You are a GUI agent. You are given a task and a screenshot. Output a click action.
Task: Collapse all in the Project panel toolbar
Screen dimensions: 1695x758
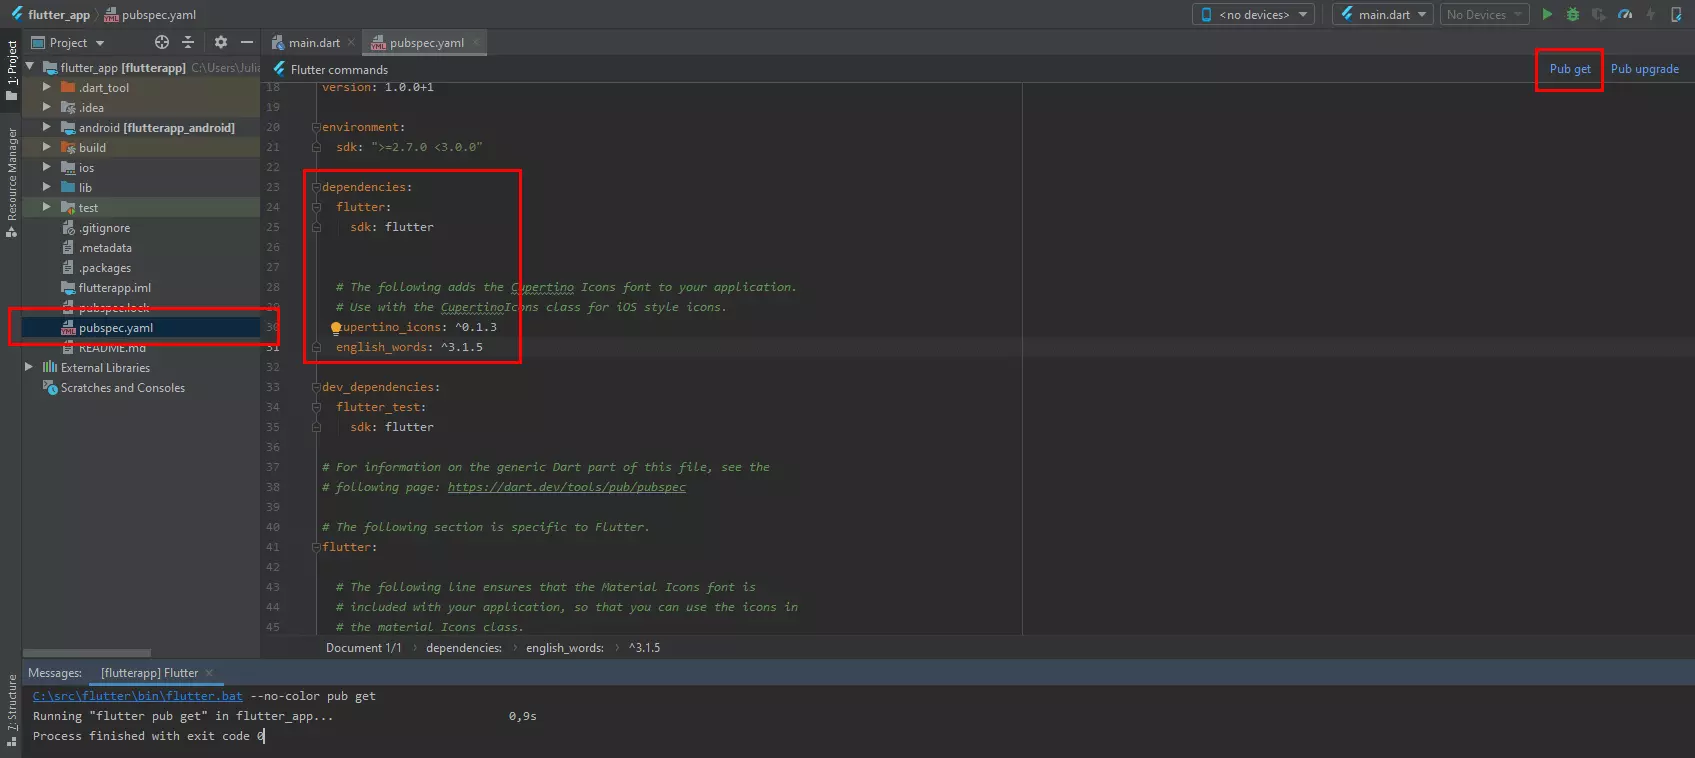click(188, 42)
